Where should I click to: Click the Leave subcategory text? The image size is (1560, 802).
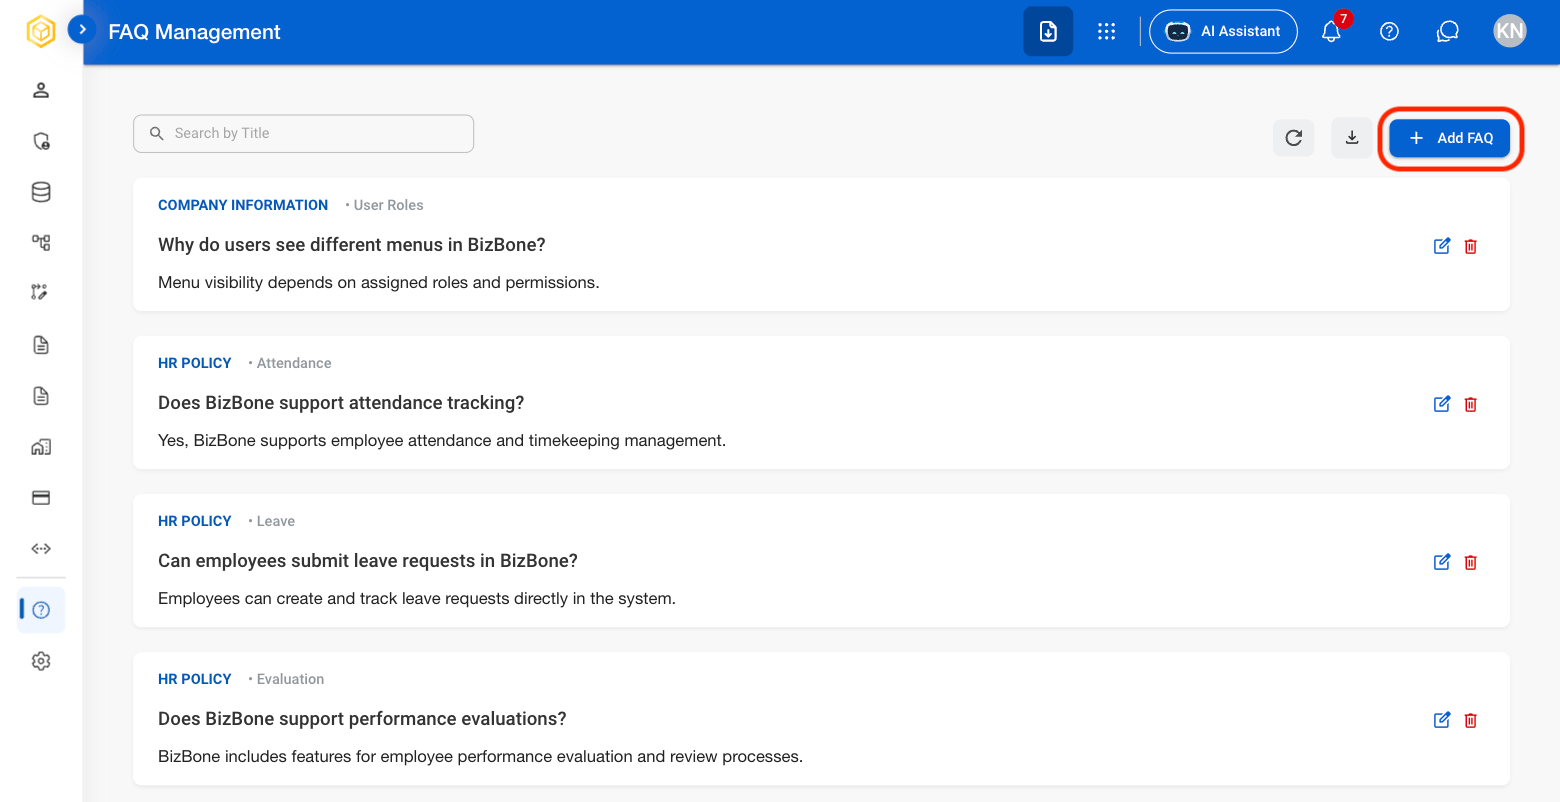click(276, 521)
